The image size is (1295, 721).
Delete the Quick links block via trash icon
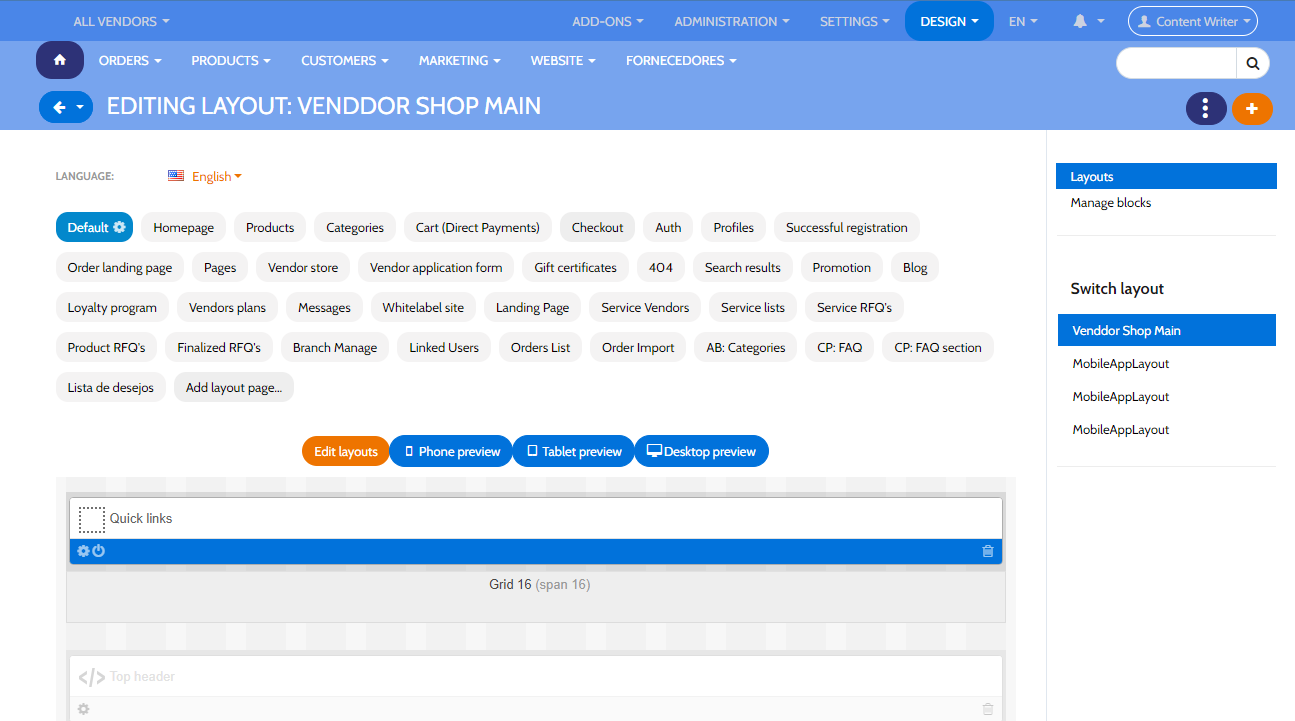988,550
